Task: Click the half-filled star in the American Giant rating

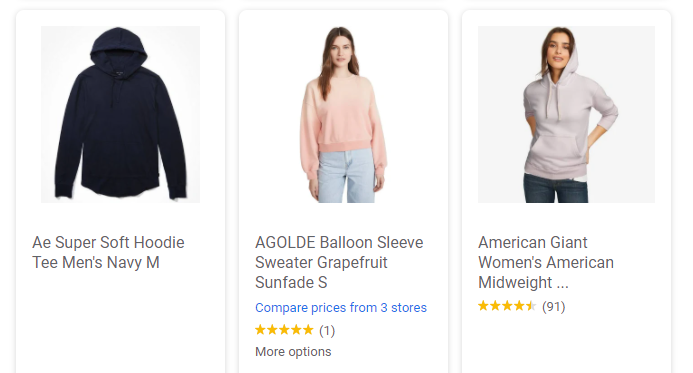Action: click(531, 306)
